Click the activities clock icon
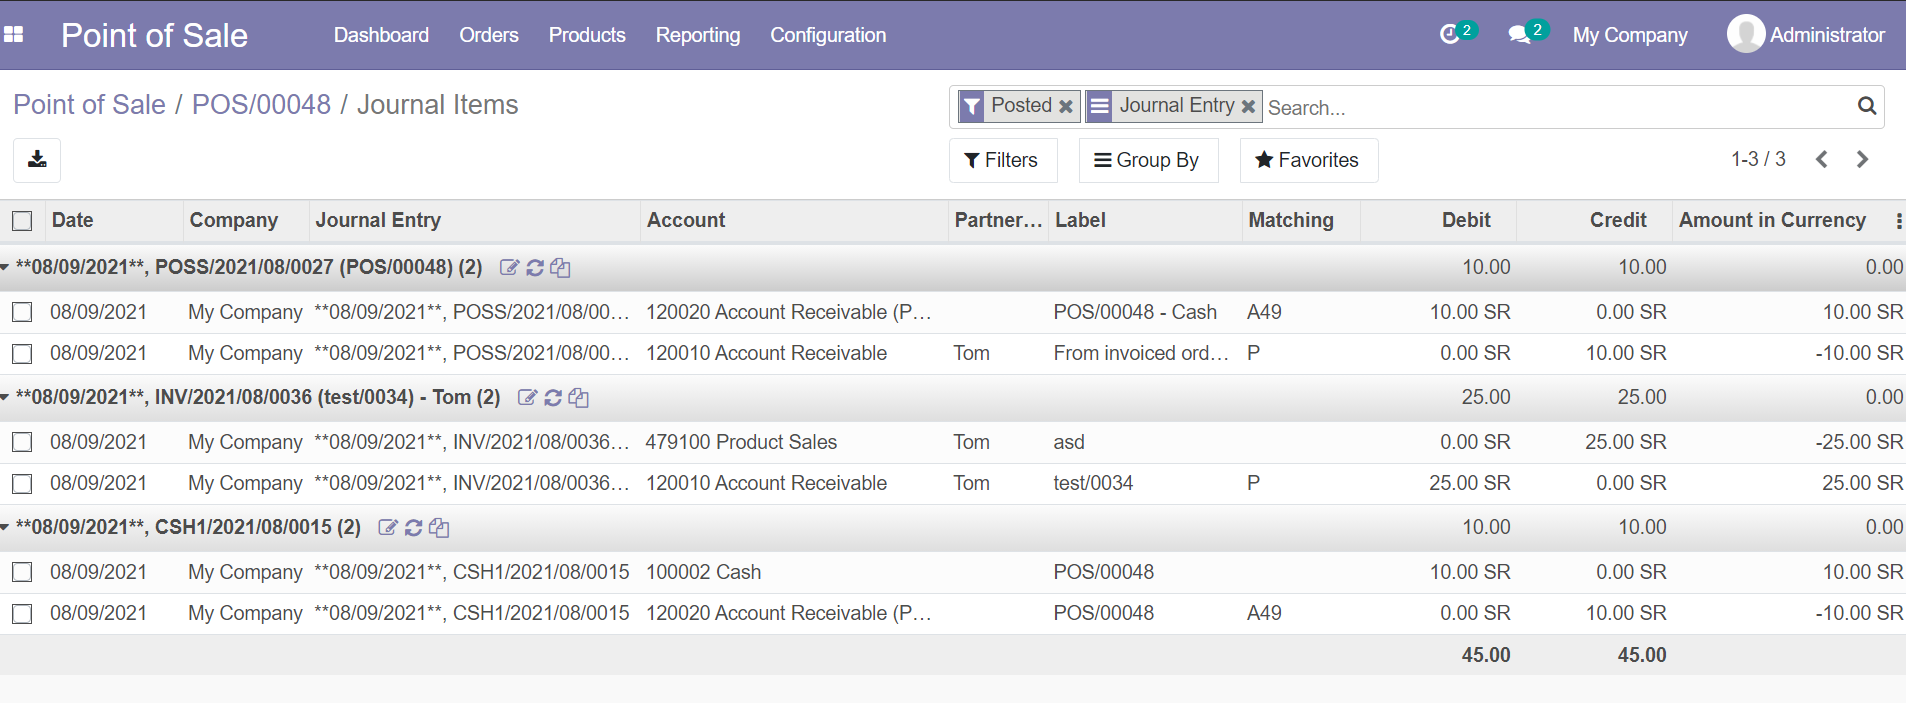 tap(1449, 35)
